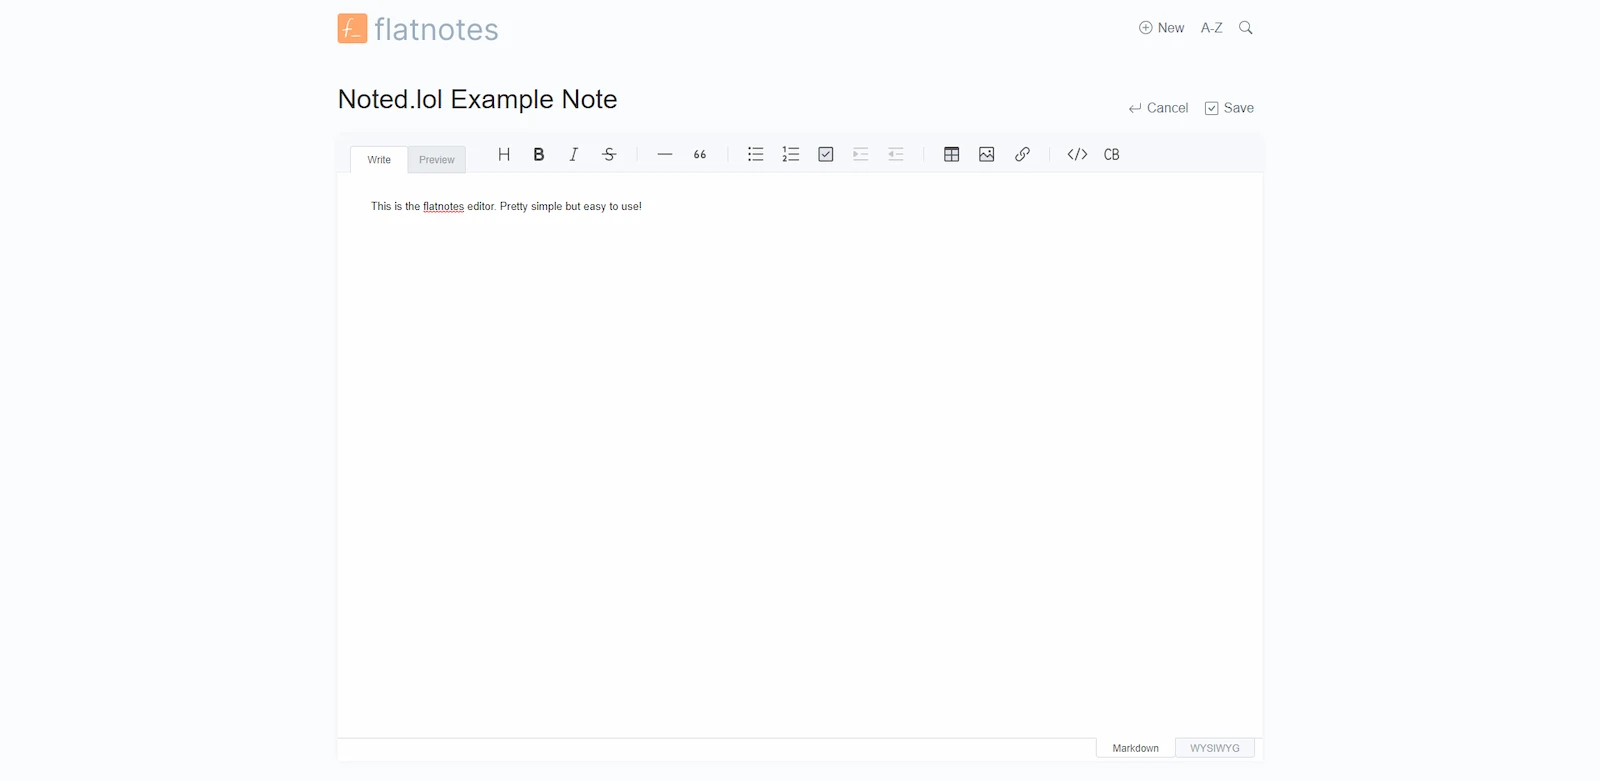Screen dimensions: 1600x781
Task: Click the indent icon
Action: pos(861,154)
